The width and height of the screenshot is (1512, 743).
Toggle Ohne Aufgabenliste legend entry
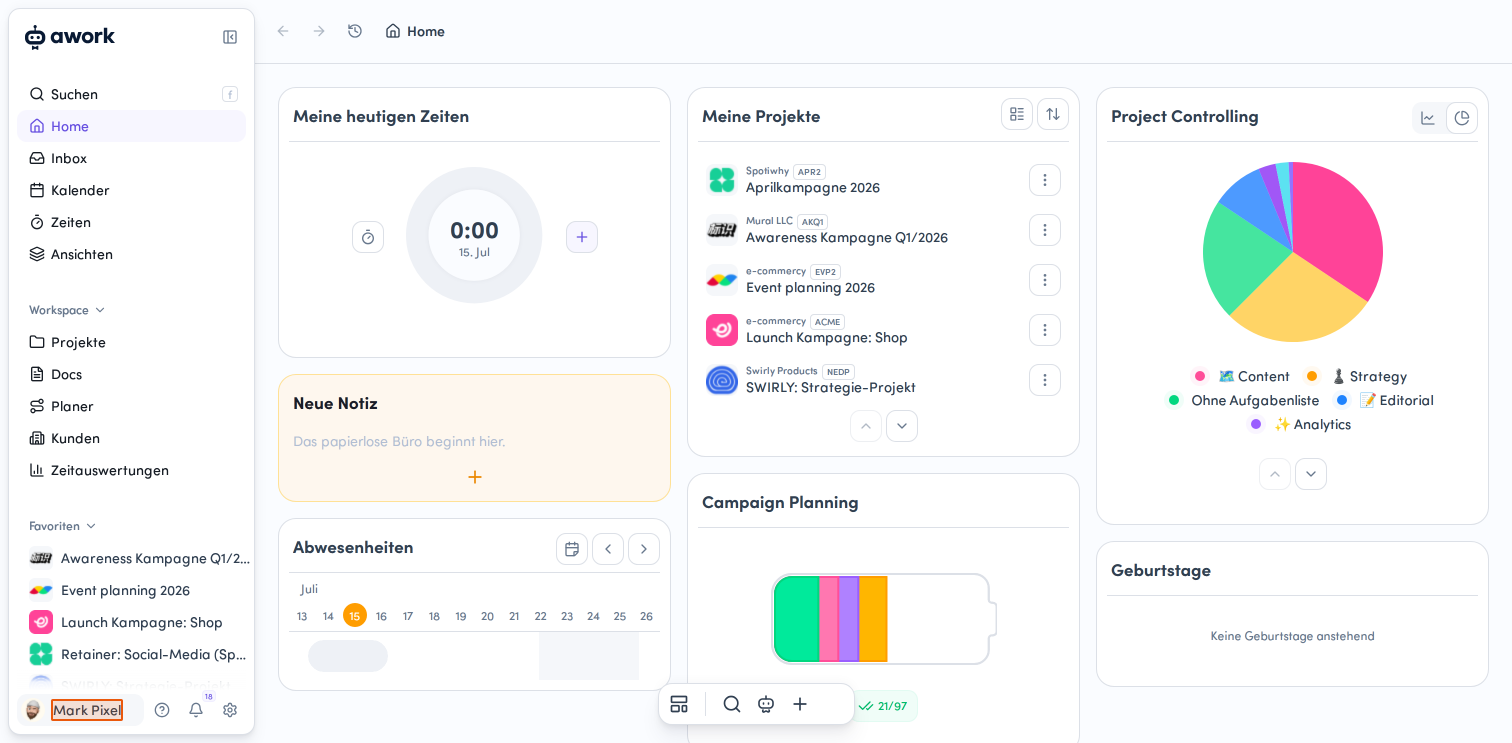tap(1244, 400)
